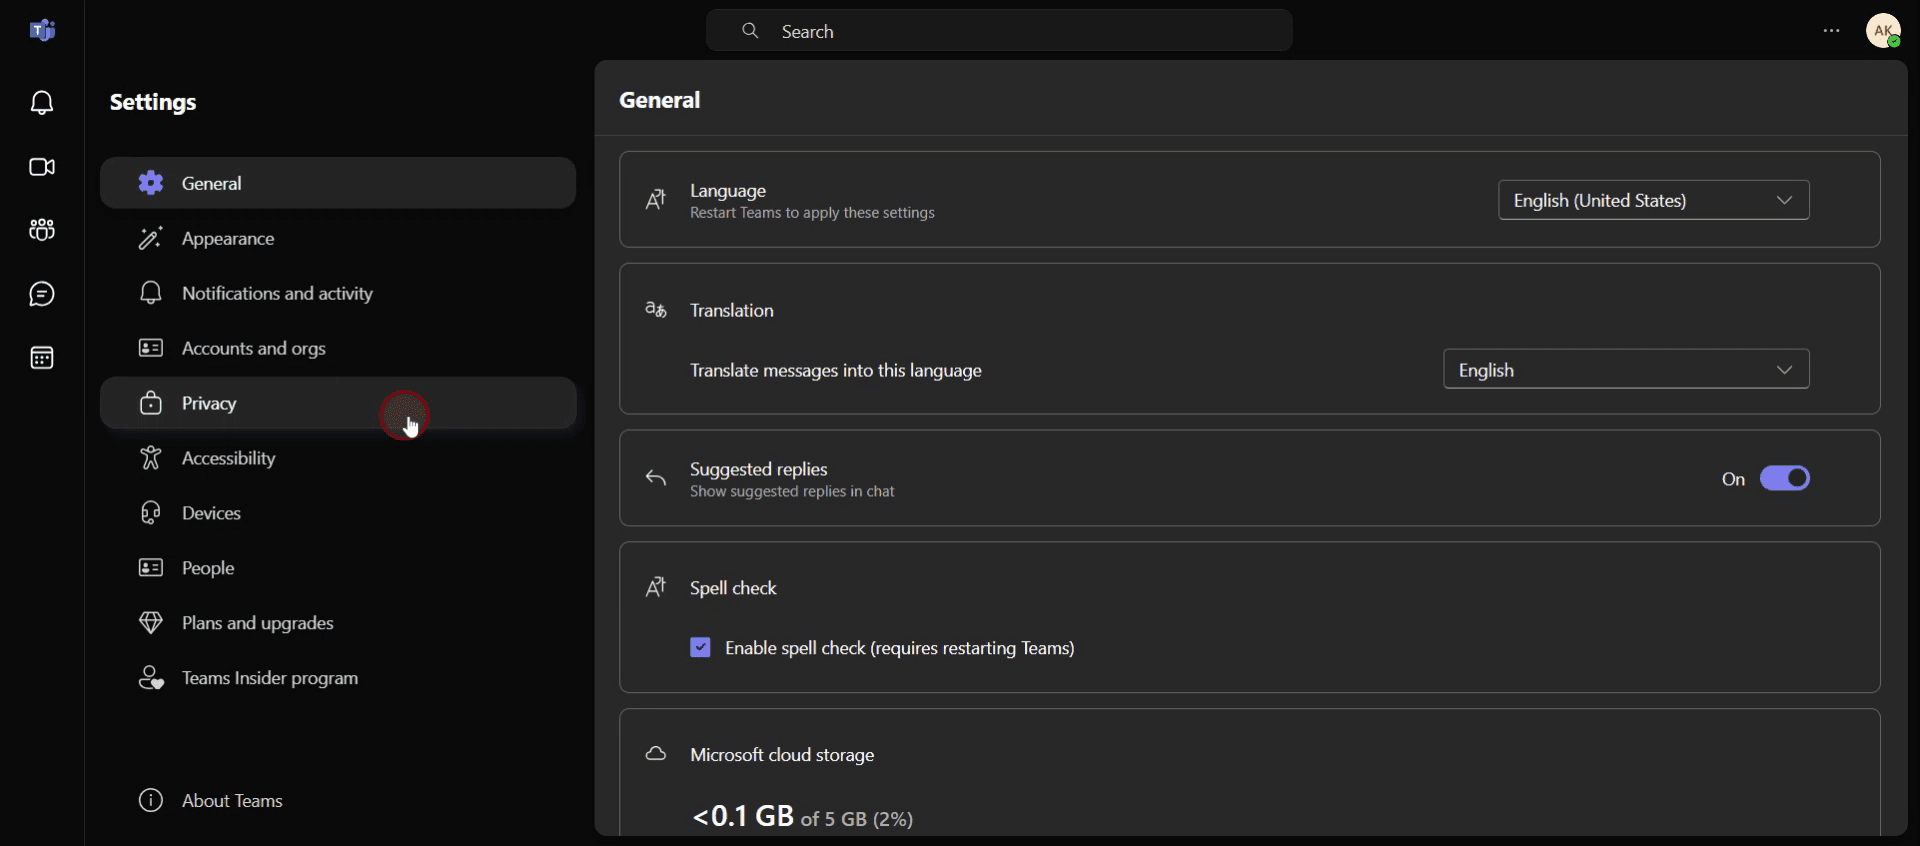This screenshot has width=1920, height=846.
Task: Click the <0.1 GB of 5 GB storage text
Action: tap(803, 816)
